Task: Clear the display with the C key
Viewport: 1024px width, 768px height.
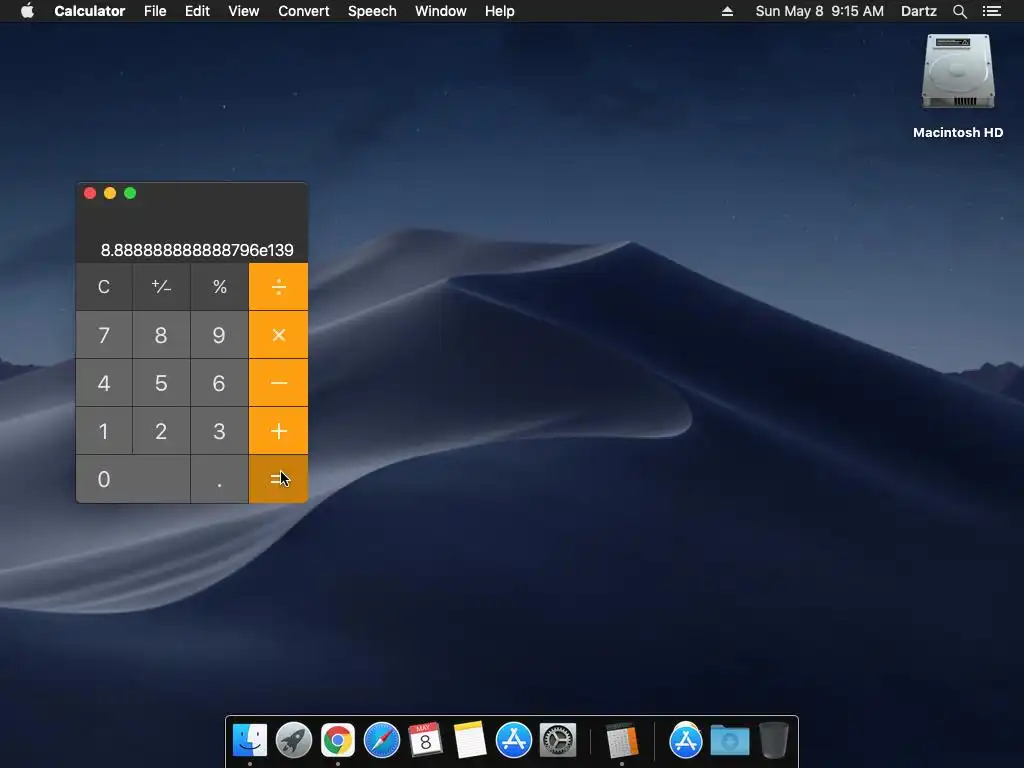Action: tap(104, 287)
